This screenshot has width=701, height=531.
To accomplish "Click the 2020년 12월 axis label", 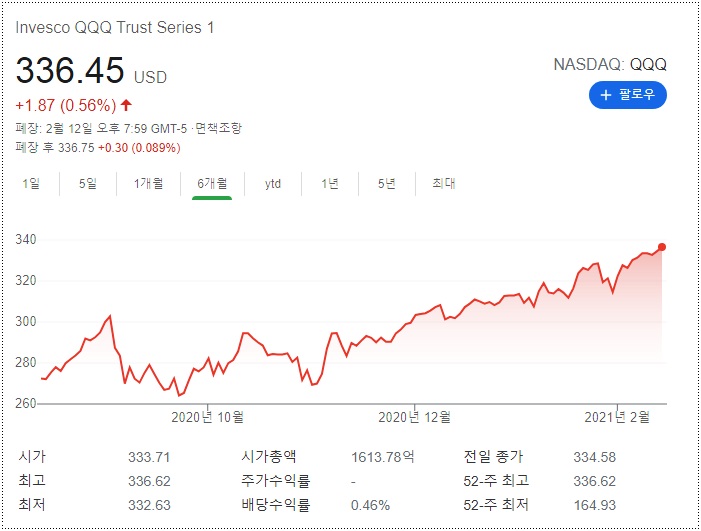I will click(x=414, y=417).
